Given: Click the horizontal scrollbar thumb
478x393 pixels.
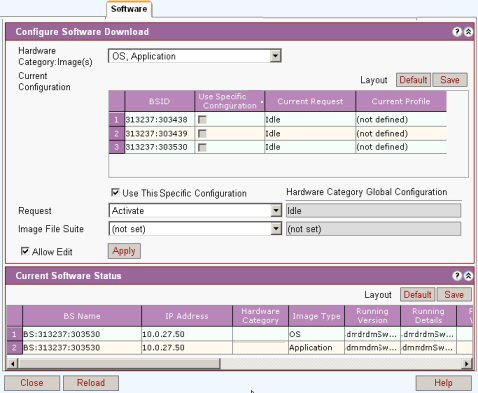Looking at the screenshot, I should tap(119, 363).
